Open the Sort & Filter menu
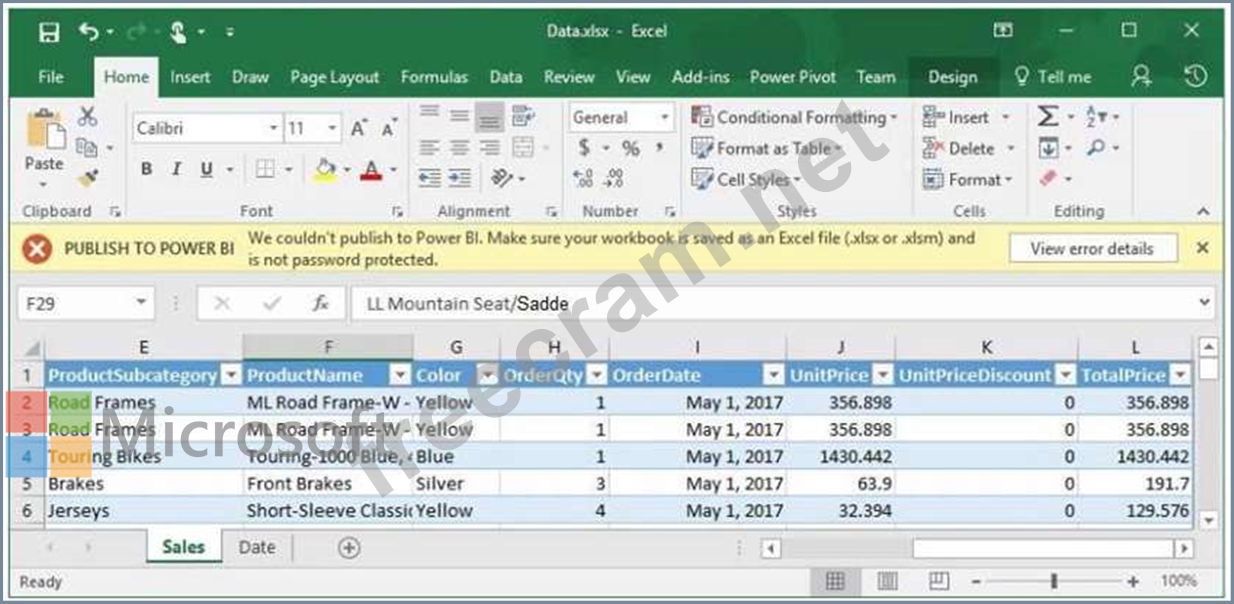The image size is (1234, 604). tap(1095, 117)
